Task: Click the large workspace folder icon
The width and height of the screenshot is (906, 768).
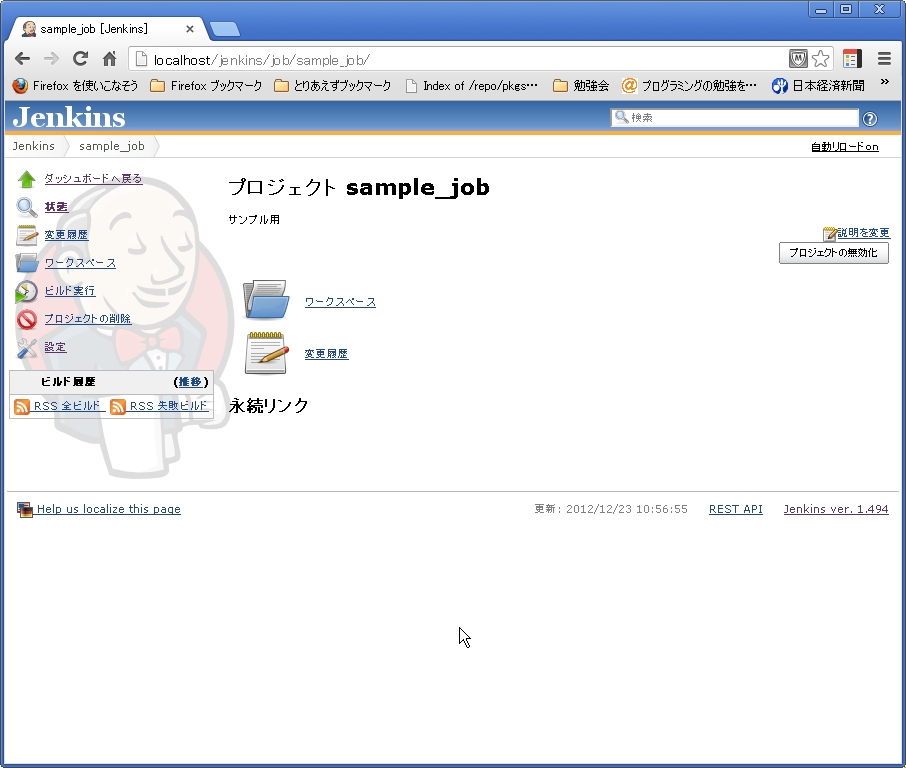Action: pos(266,299)
